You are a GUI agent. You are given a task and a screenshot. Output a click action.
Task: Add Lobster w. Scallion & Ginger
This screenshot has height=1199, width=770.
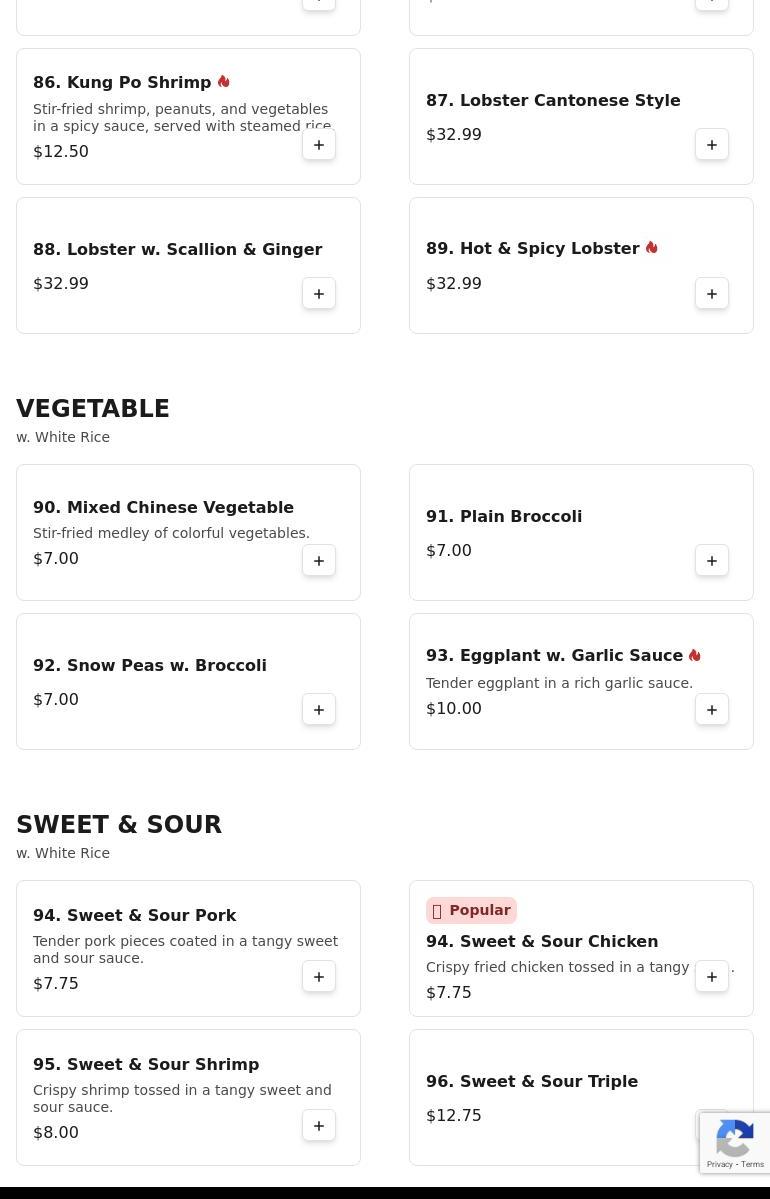(x=319, y=294)
